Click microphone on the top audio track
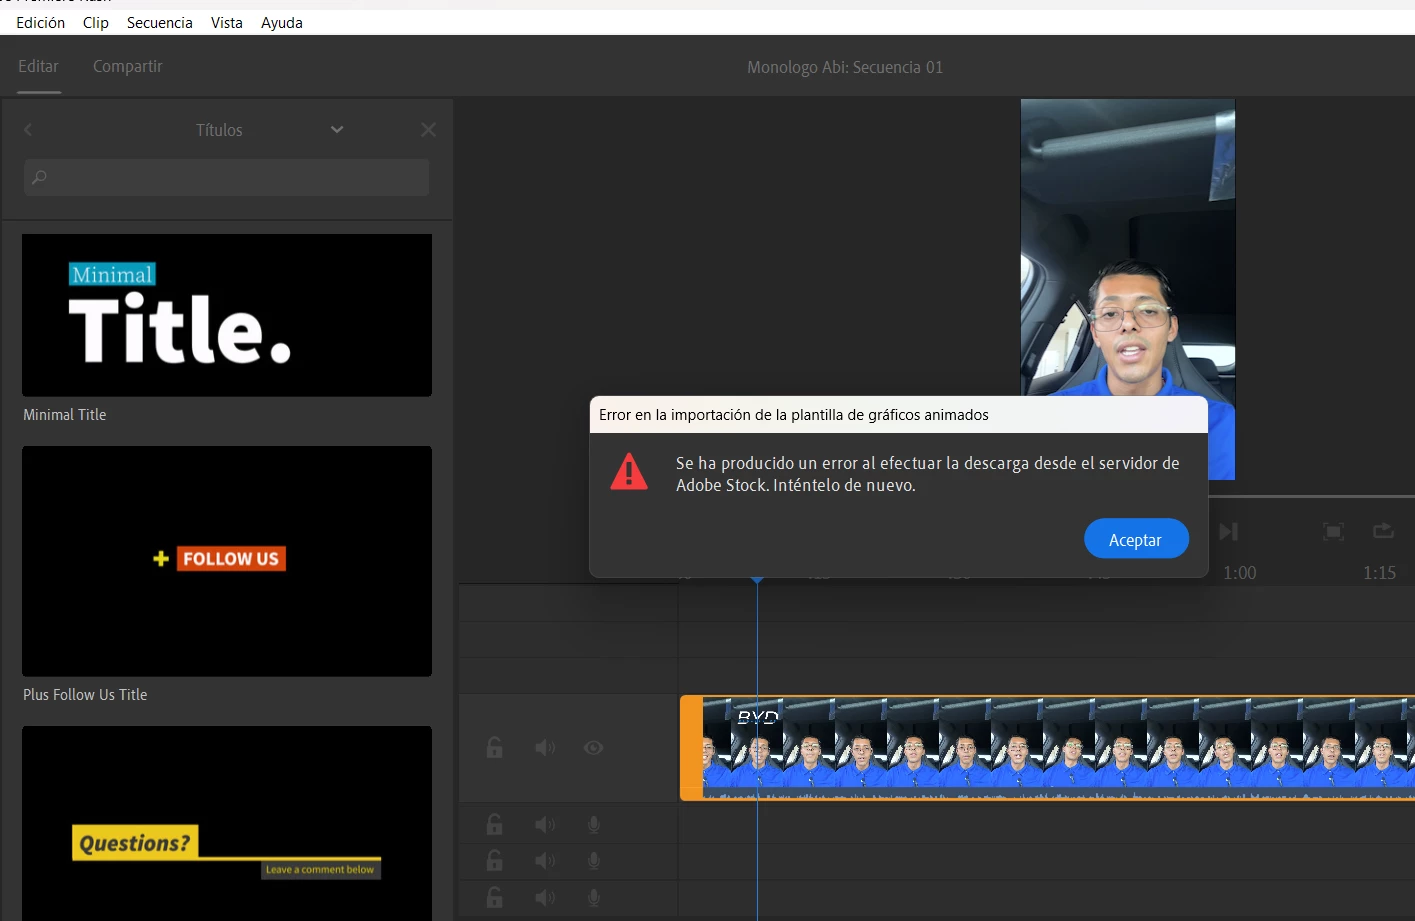Screen dimensions: 1415x921 click(x=594, y=825)
